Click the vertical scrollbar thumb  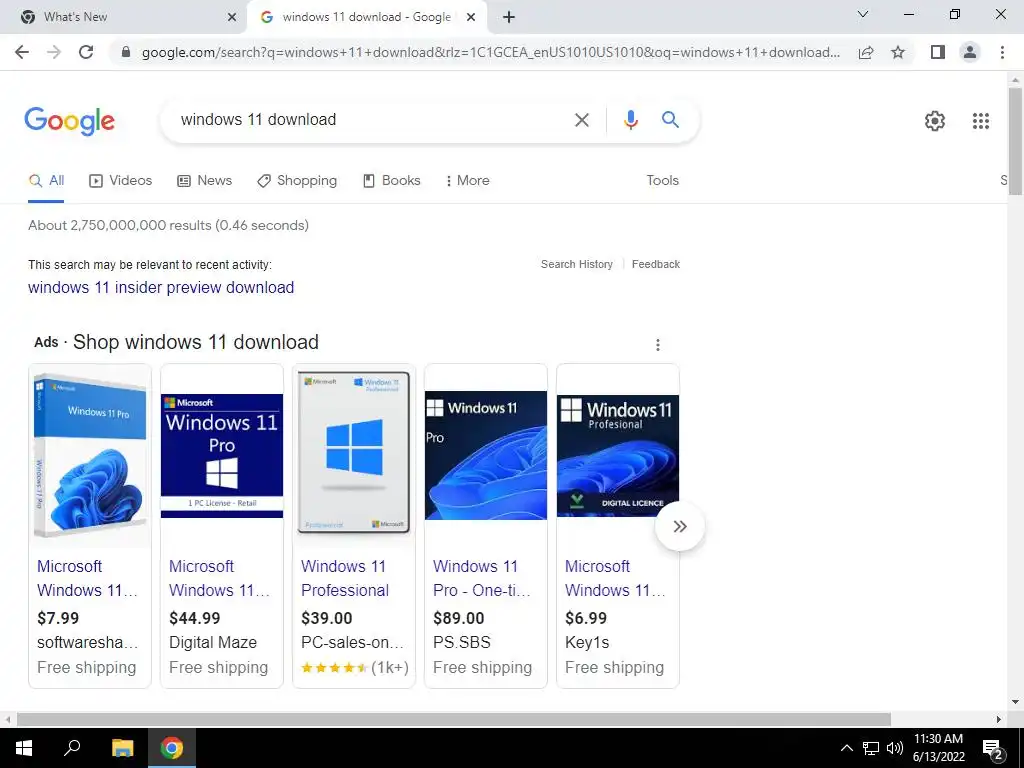[1015, 140]
